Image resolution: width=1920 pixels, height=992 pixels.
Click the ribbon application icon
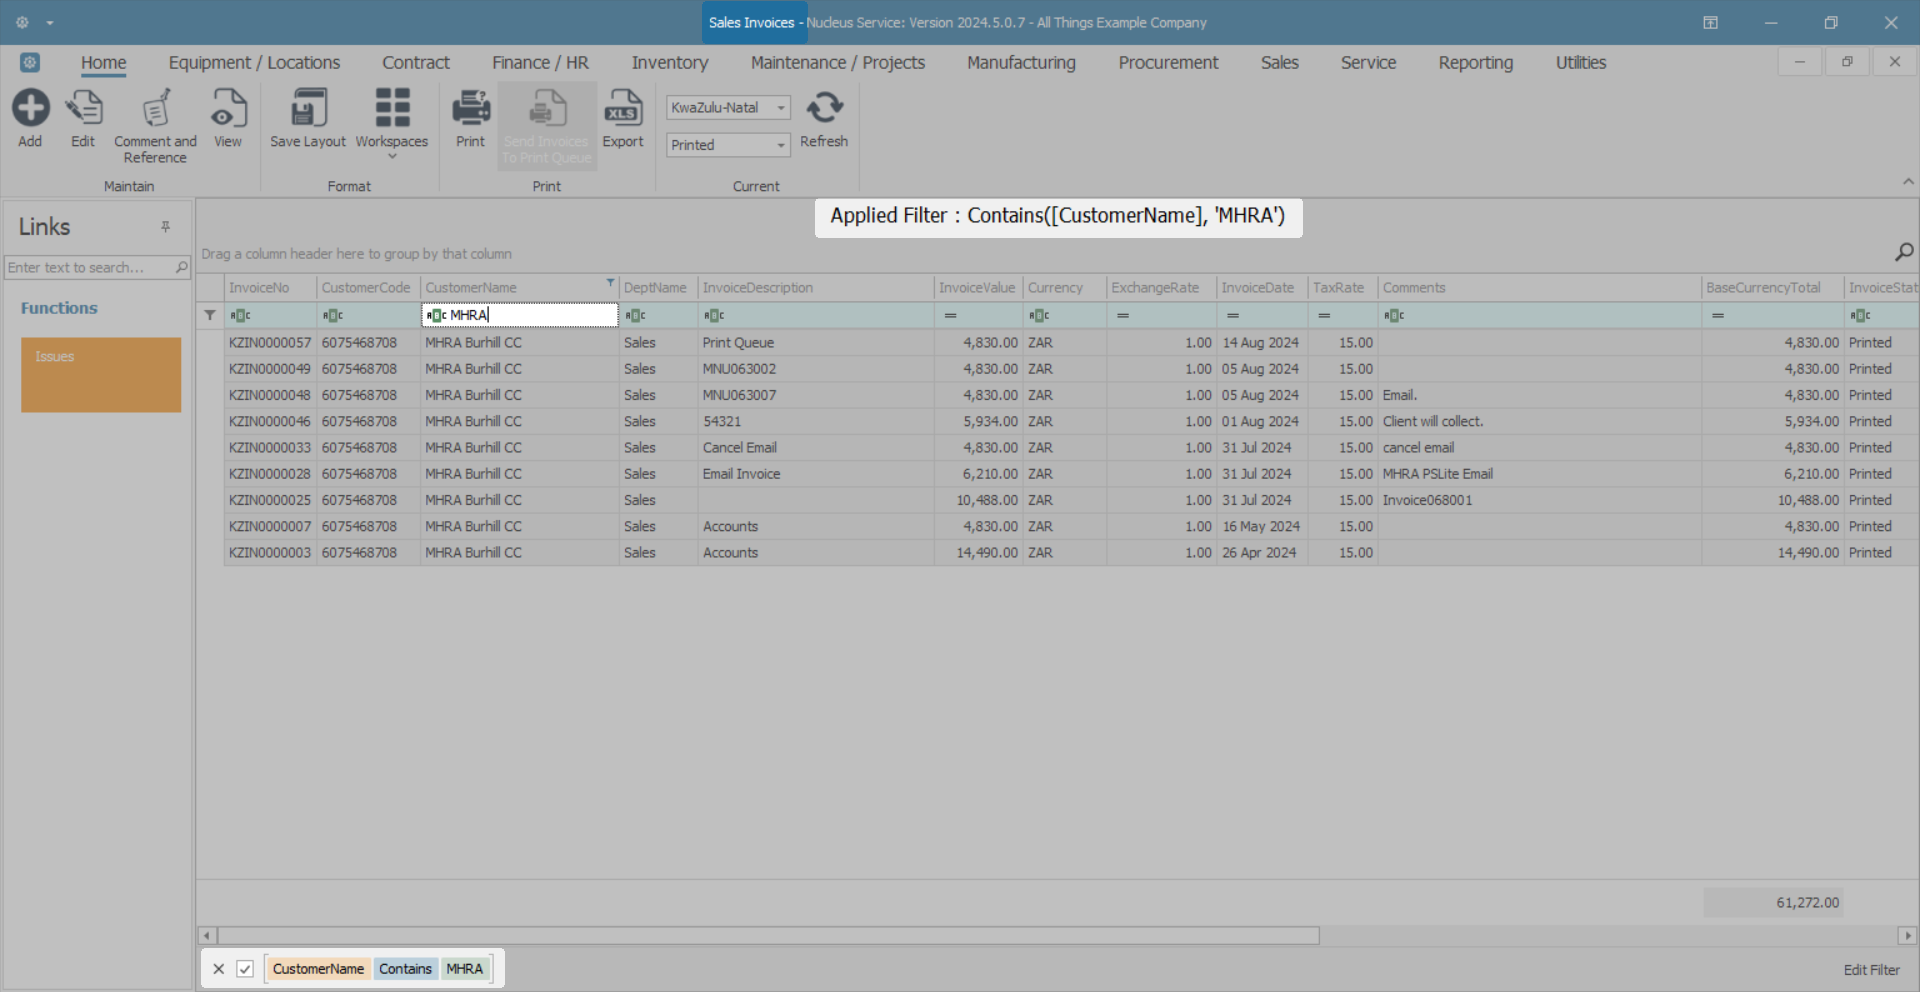30,63
